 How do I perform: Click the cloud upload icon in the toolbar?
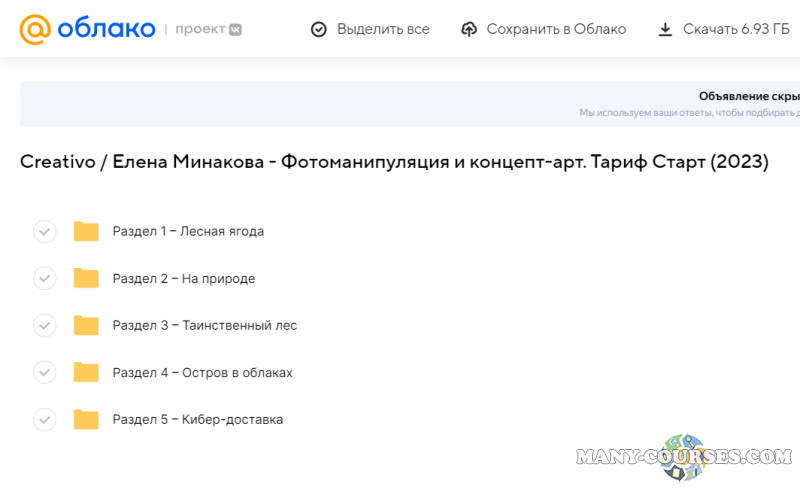(469, 29)
